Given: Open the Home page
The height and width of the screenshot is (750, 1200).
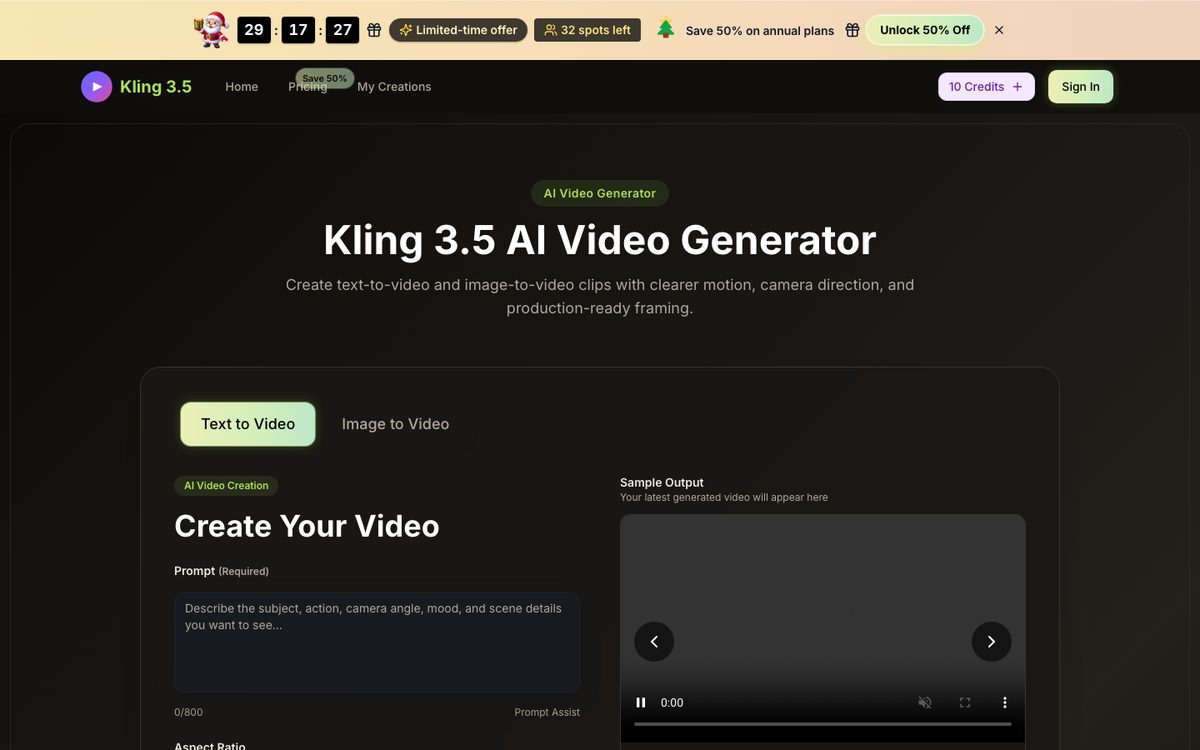Looking at the screenshot, I should [242, 87].
